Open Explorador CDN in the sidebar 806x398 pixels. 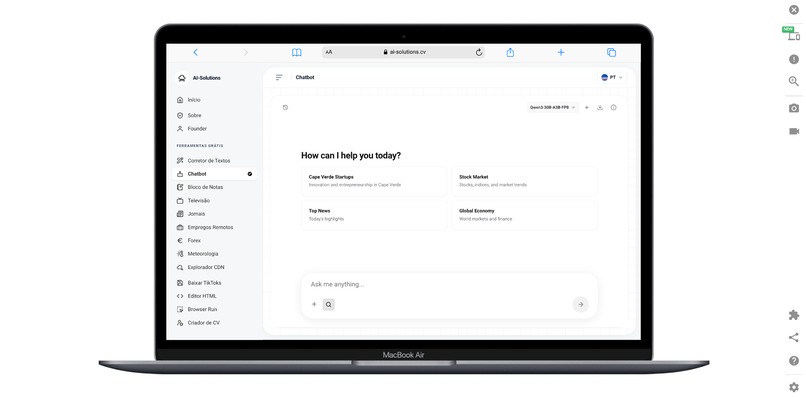click(215, 267)
